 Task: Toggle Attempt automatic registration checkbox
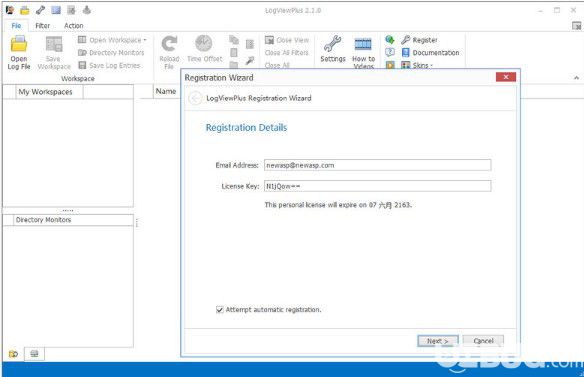(219, 310)
